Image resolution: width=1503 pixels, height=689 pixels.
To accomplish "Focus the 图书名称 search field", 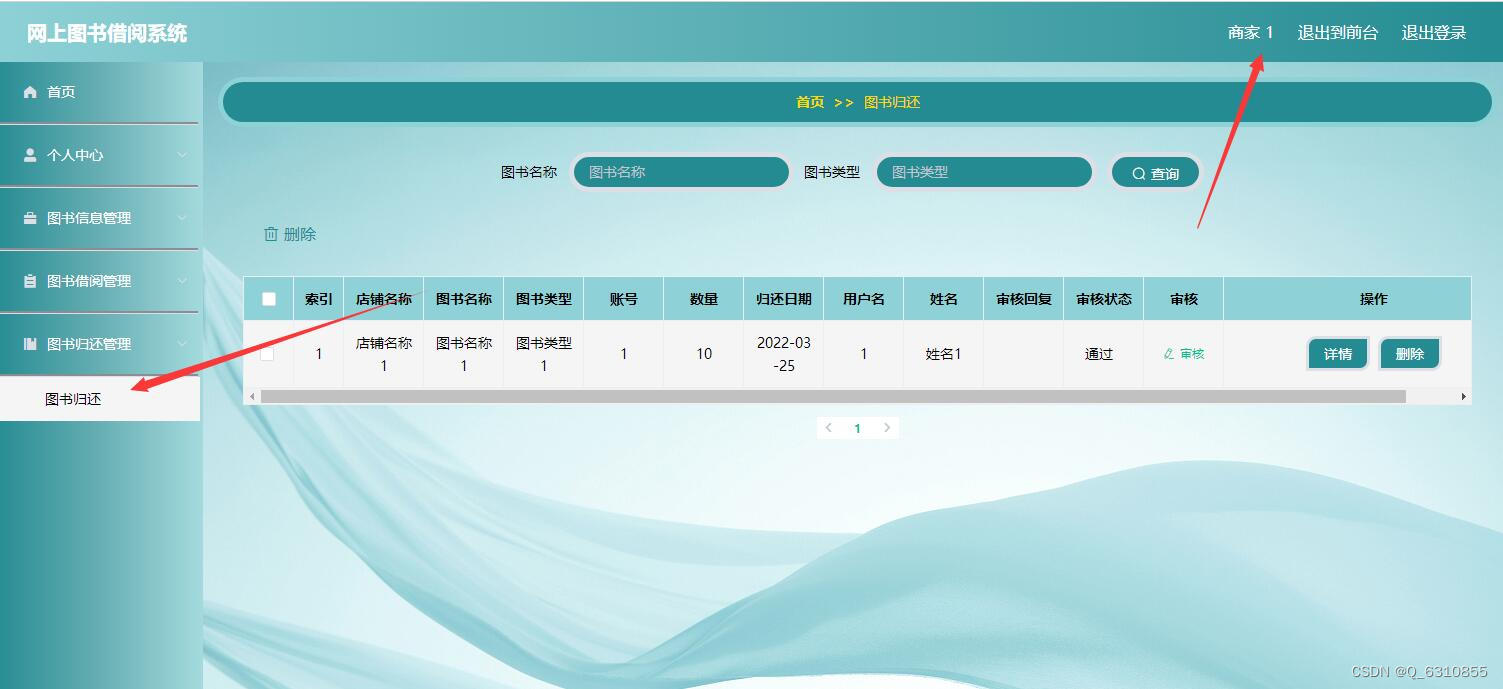I will click(682, 172).
